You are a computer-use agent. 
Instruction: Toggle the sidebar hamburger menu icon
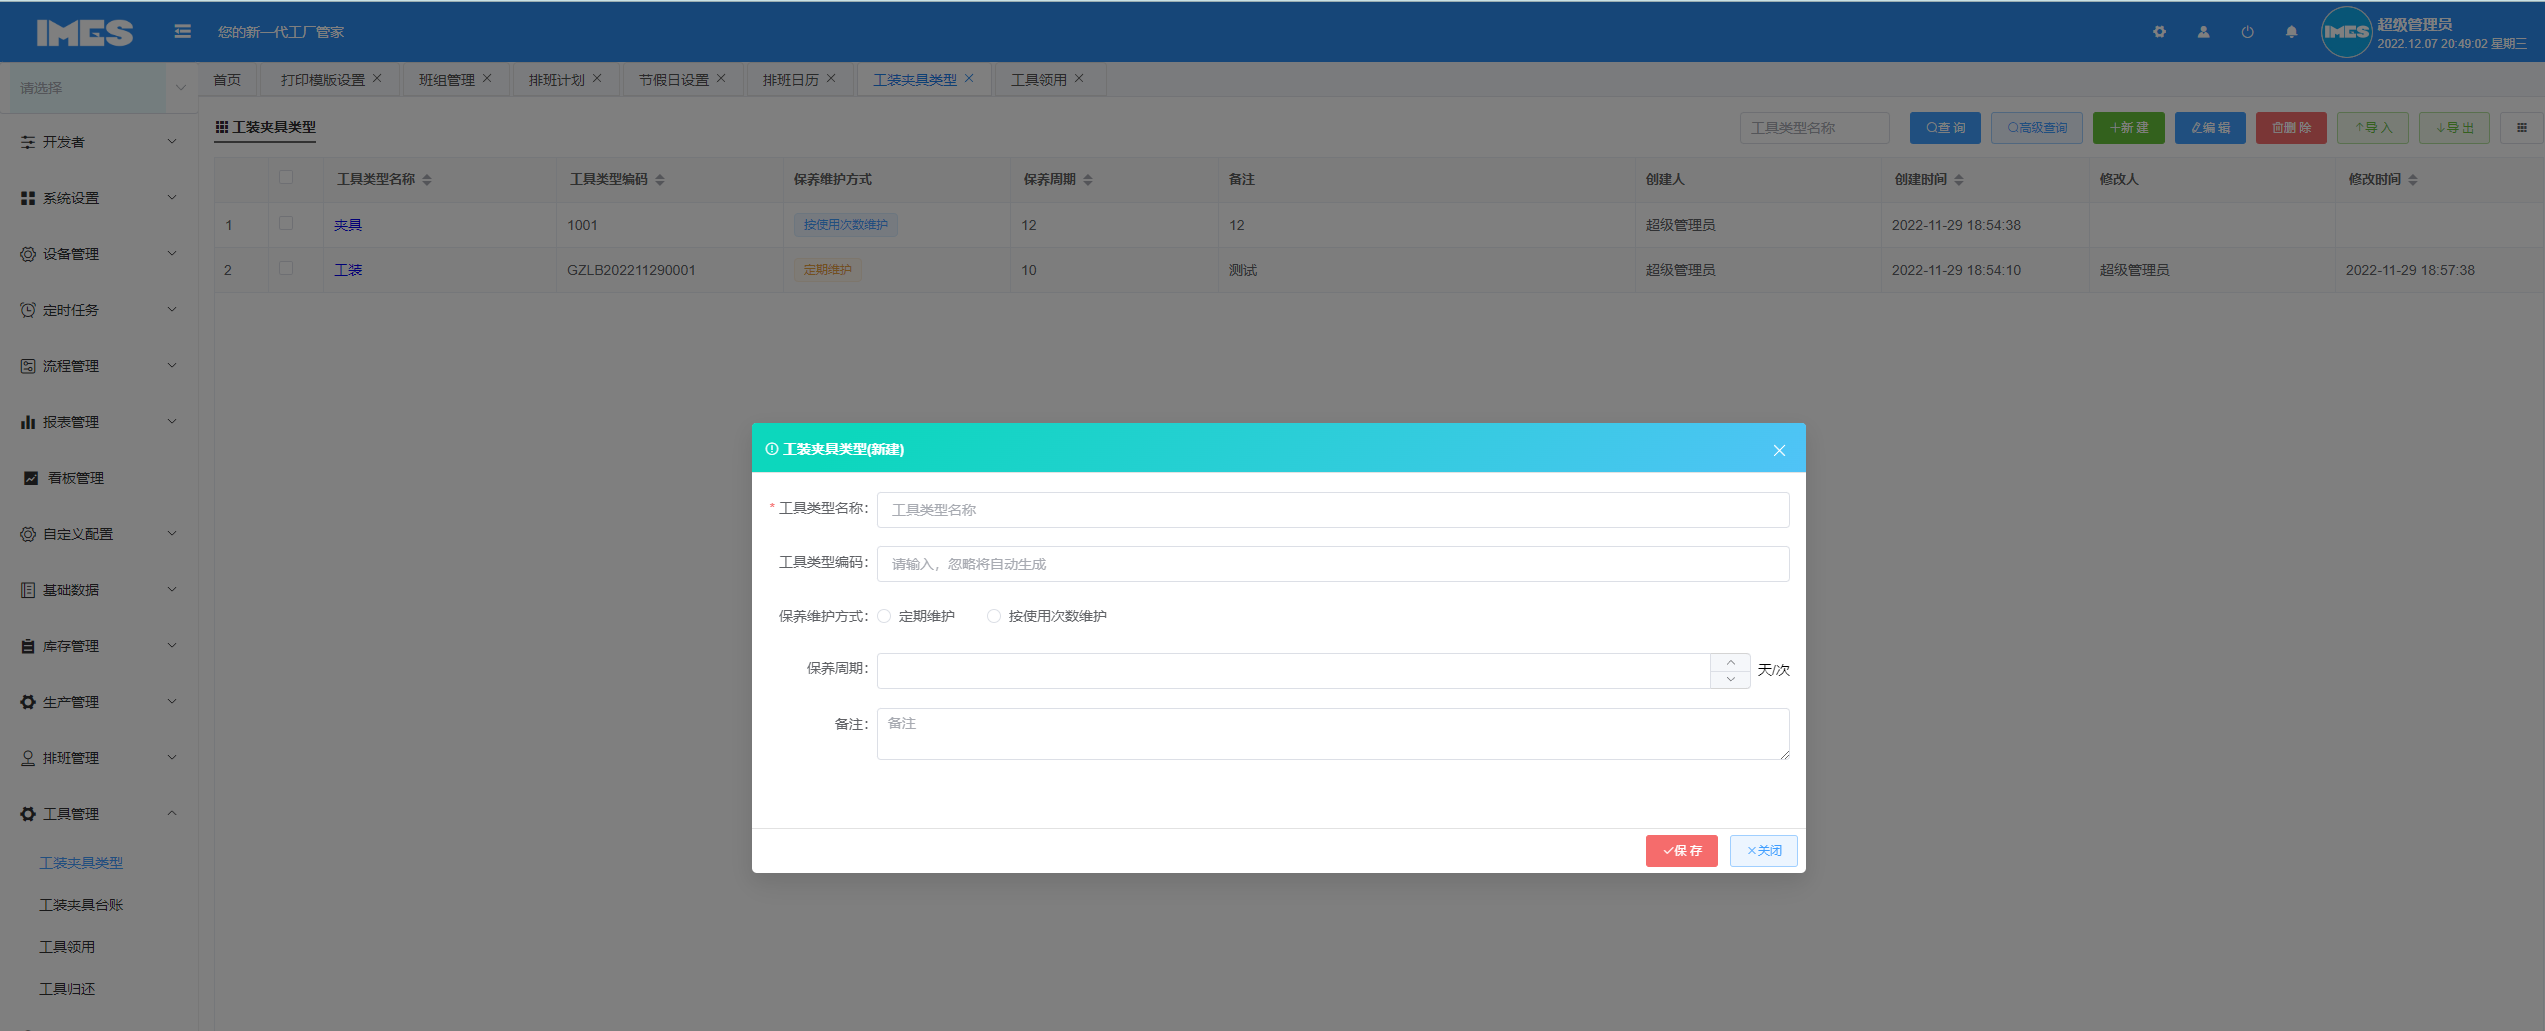pyautogui.click(x=182, y=31)
